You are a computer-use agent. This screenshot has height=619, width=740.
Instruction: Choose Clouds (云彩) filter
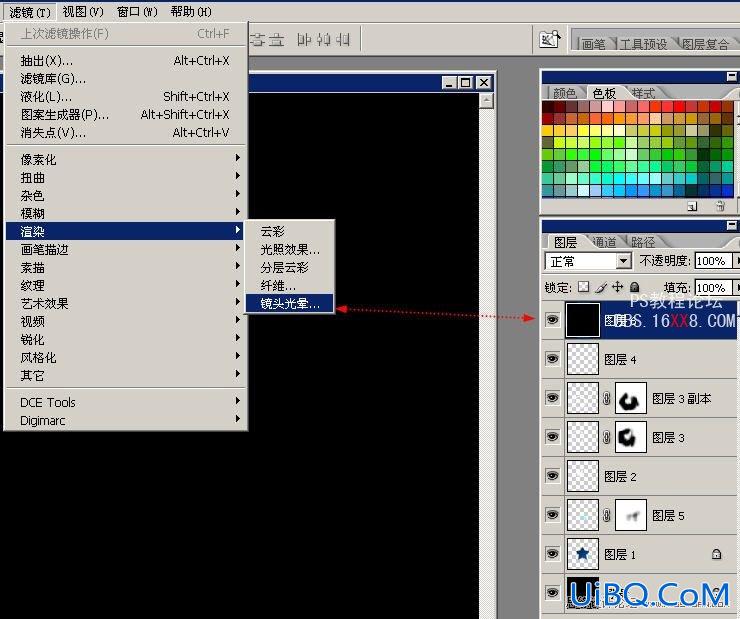click(x=290, y=231)
